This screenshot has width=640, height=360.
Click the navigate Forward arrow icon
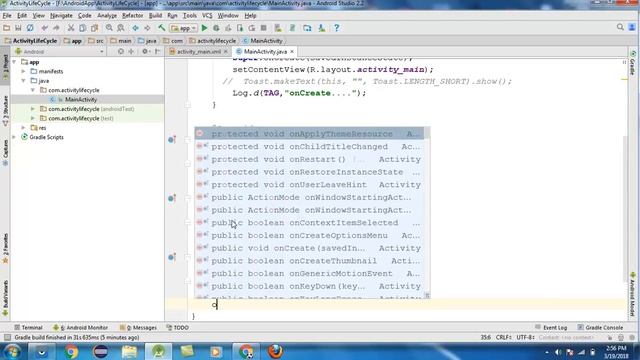pos(147,28)
